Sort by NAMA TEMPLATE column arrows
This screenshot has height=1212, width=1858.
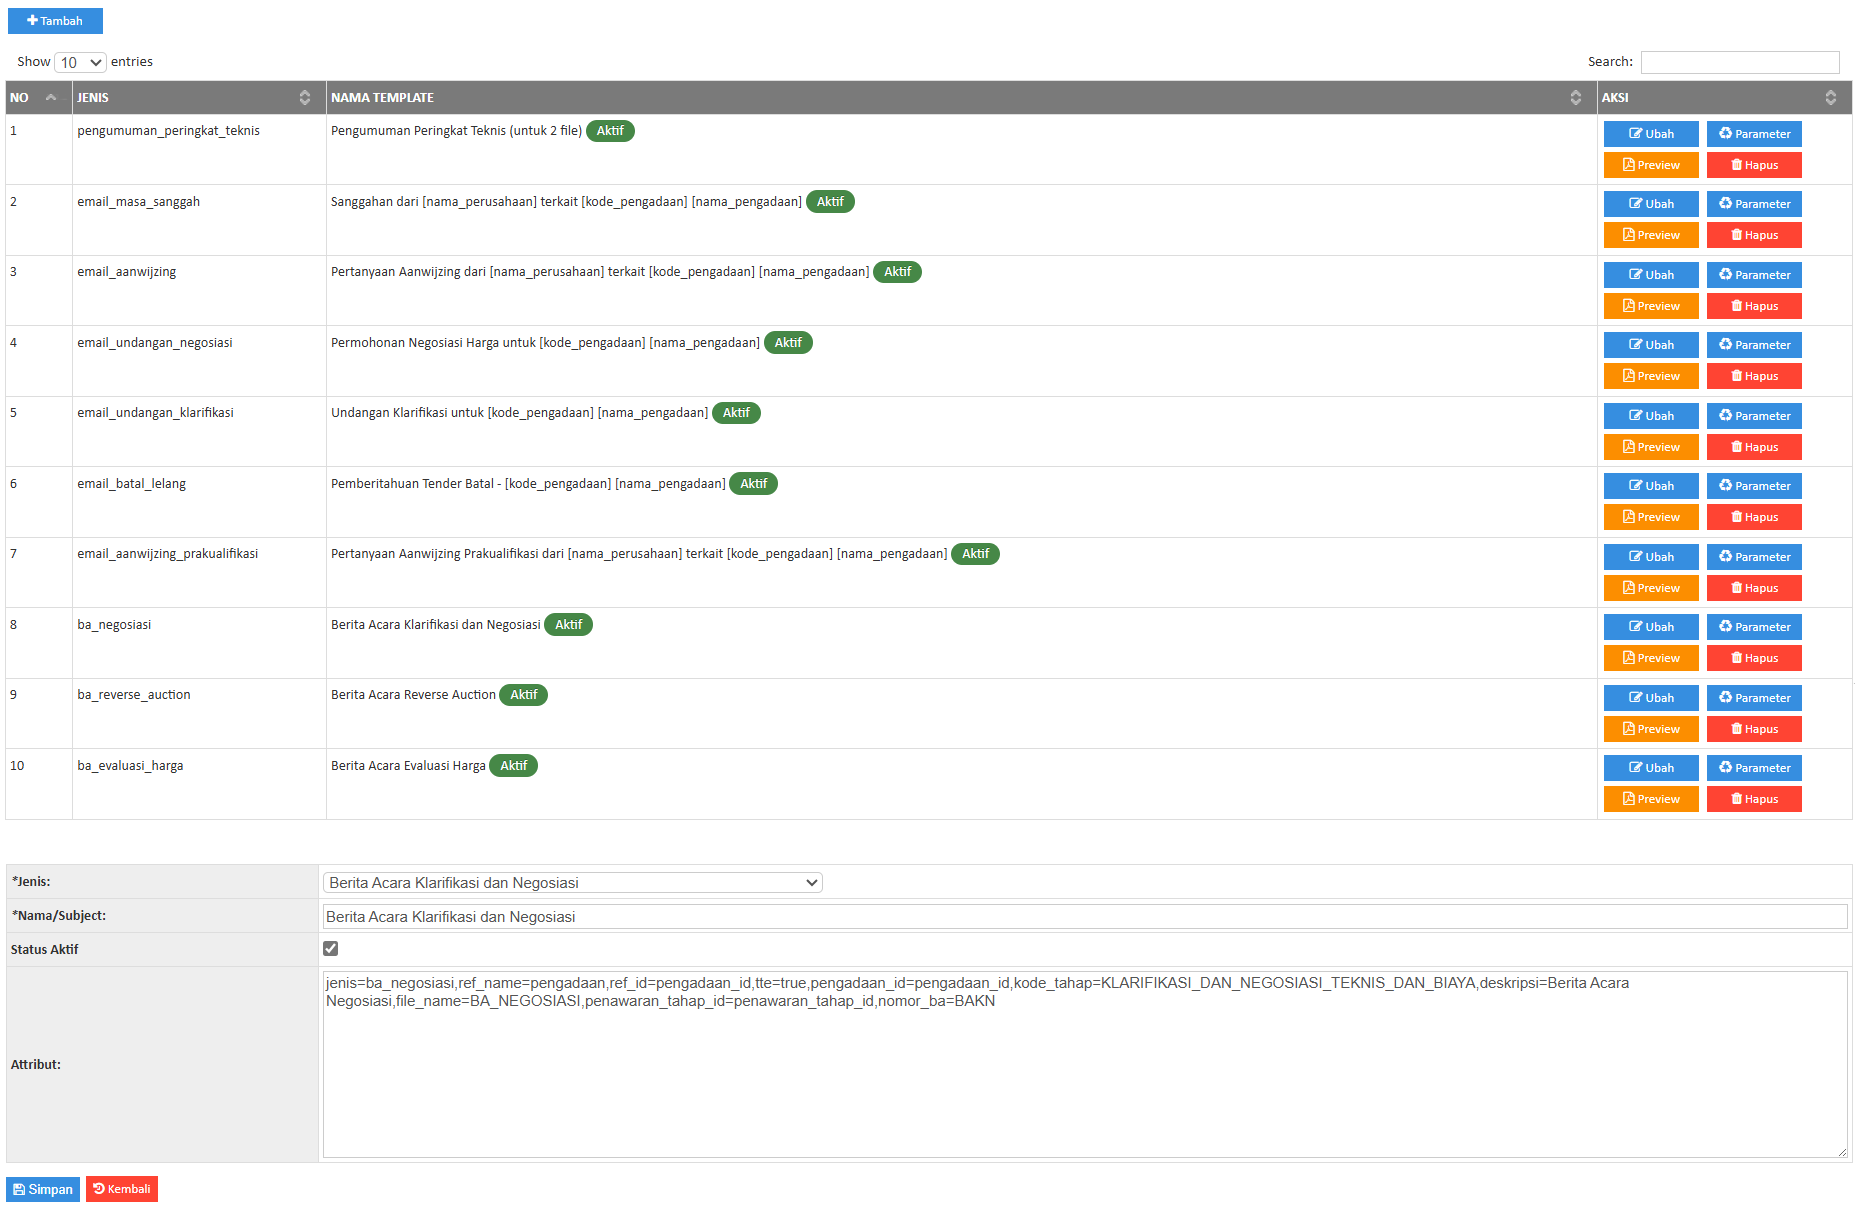pos(1575,97)
